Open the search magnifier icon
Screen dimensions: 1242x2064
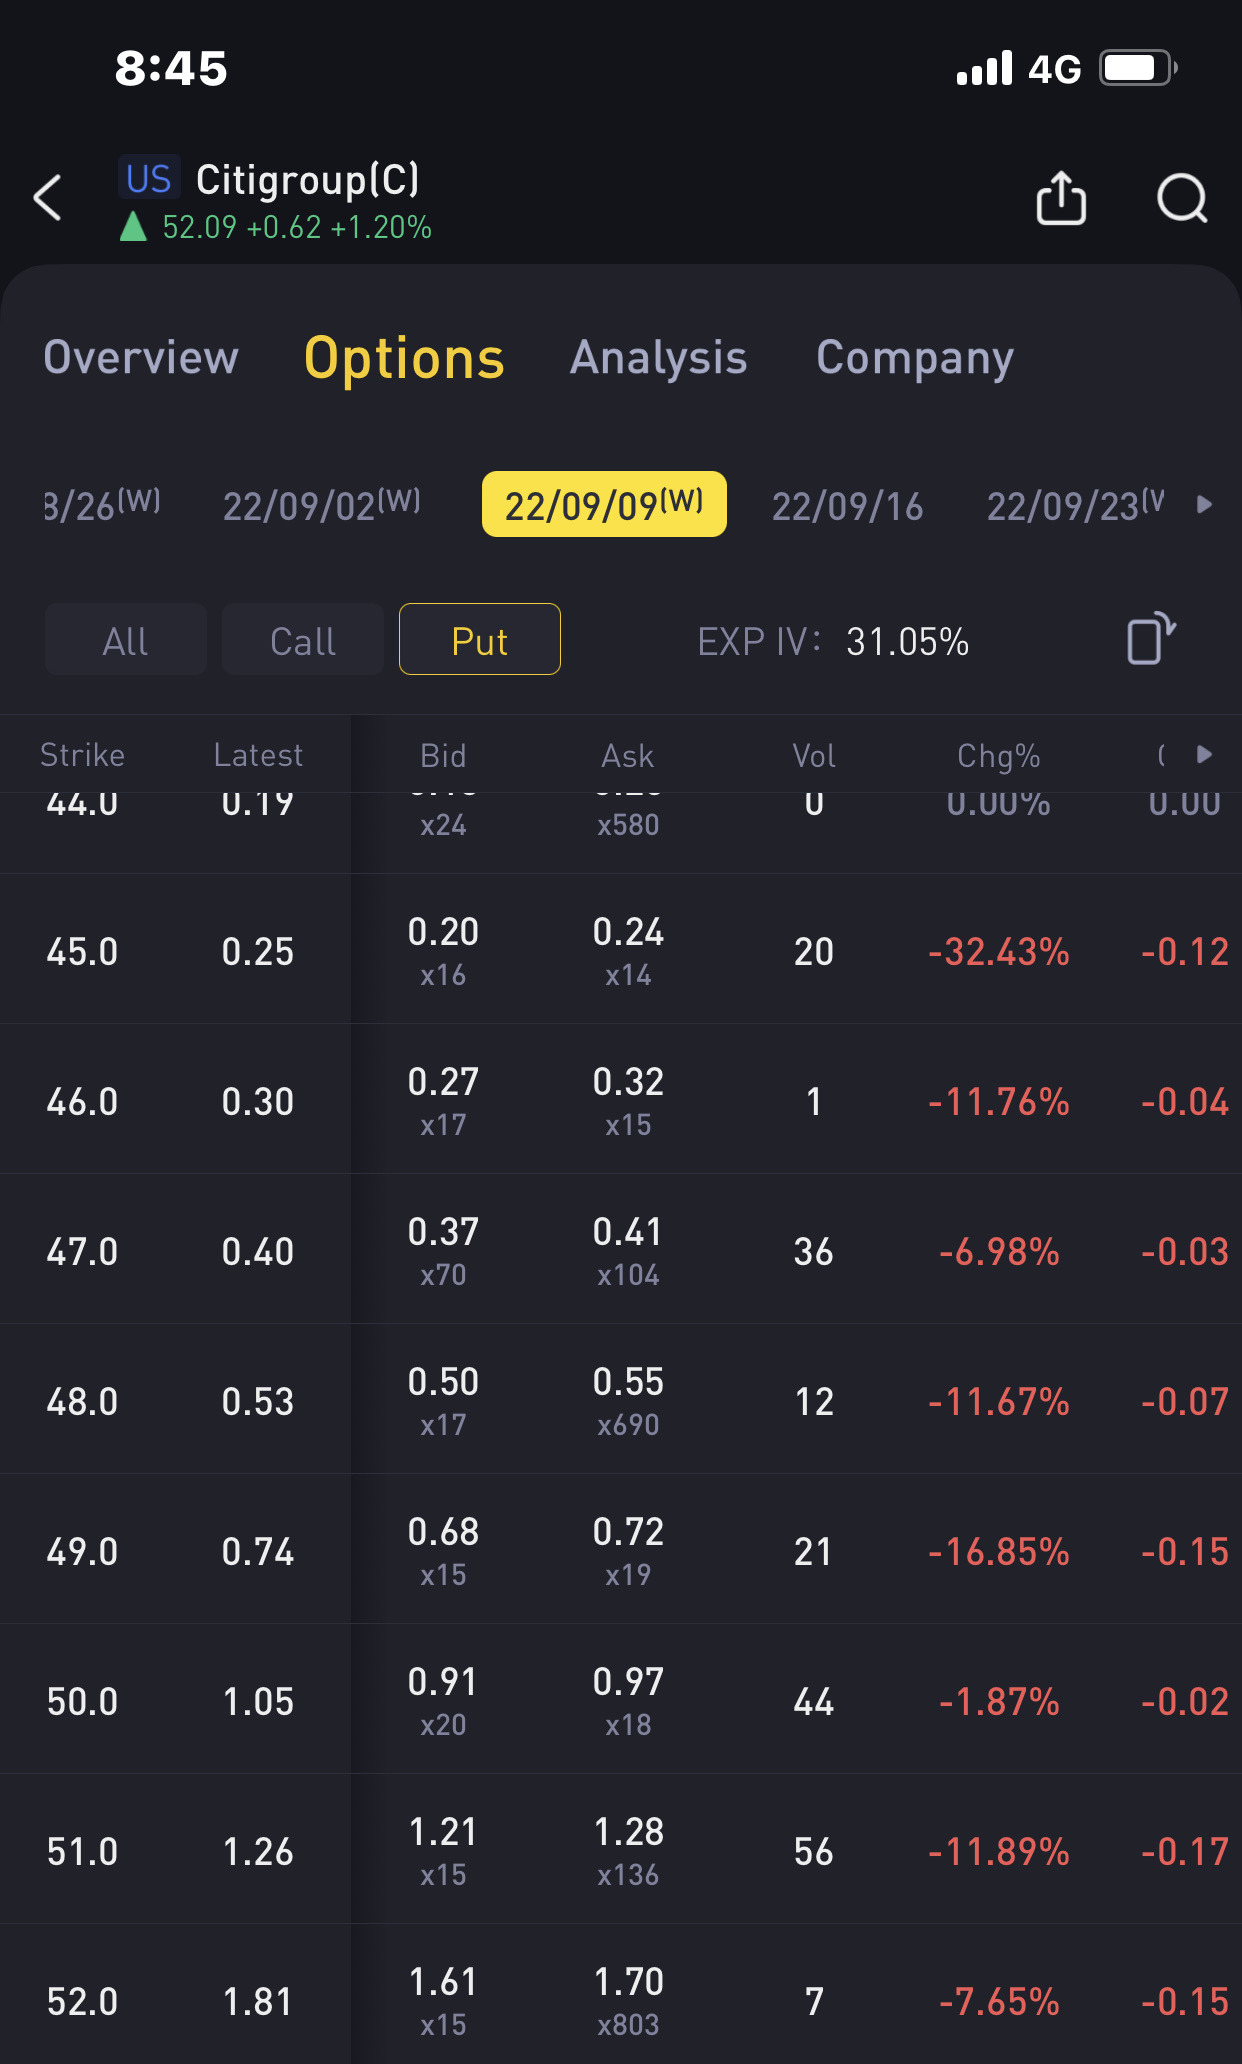(1182, 198)
